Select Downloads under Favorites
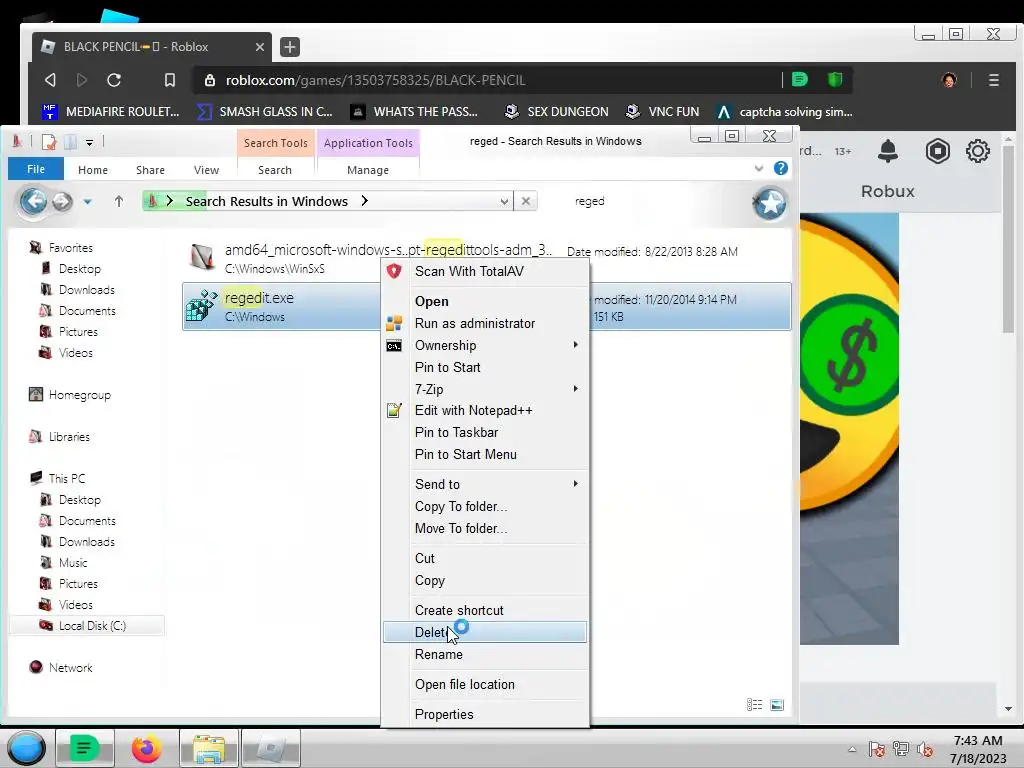This screenshot has height=768, width=1024. 86,289
